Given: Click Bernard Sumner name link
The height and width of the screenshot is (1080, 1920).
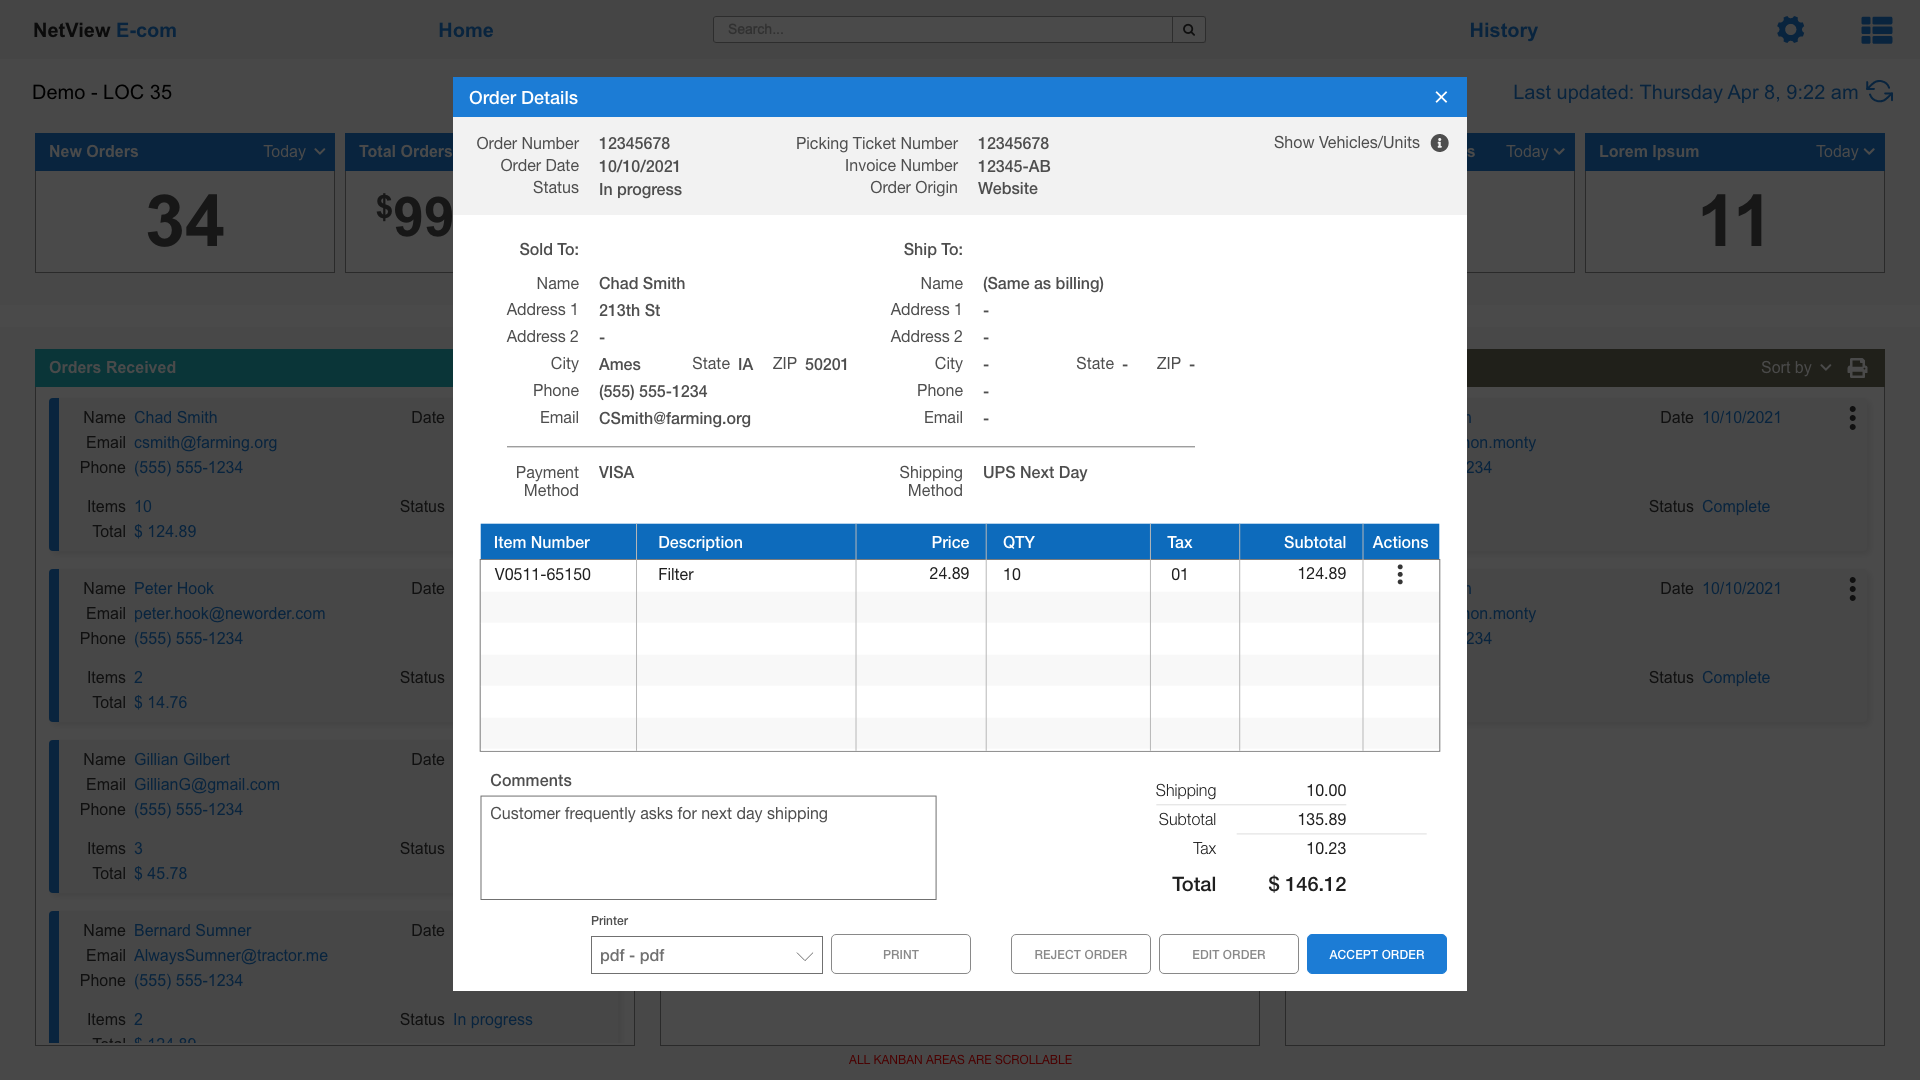Looking at the screenshot, I should coord(192,930).
